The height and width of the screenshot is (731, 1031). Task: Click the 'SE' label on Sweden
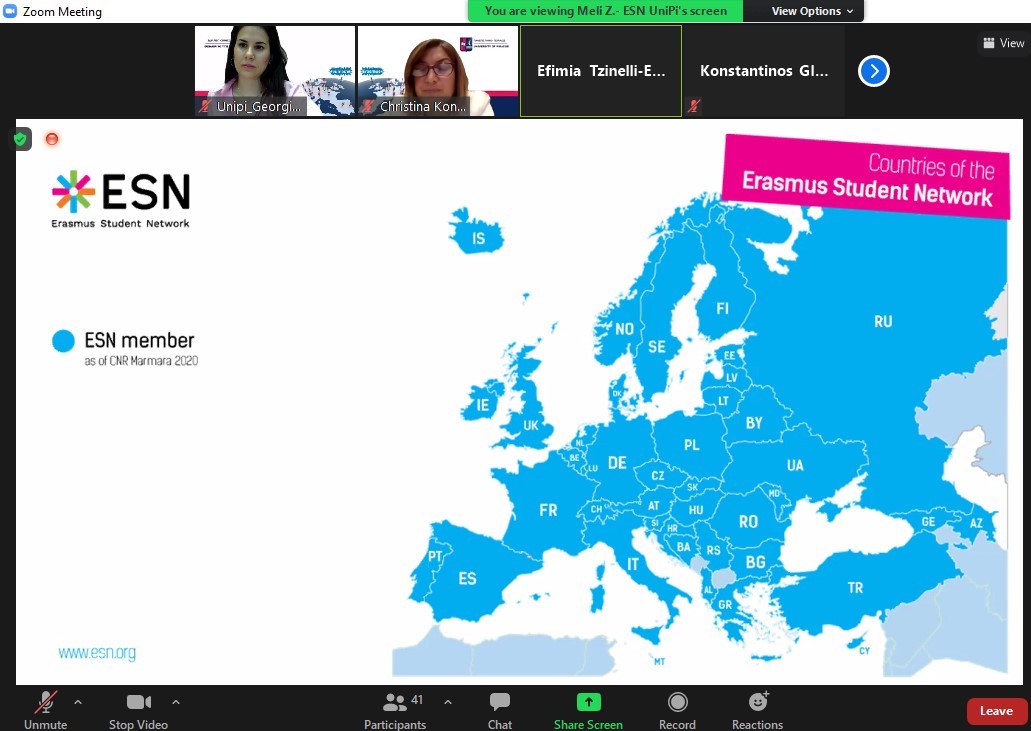[x=657, y=347]
